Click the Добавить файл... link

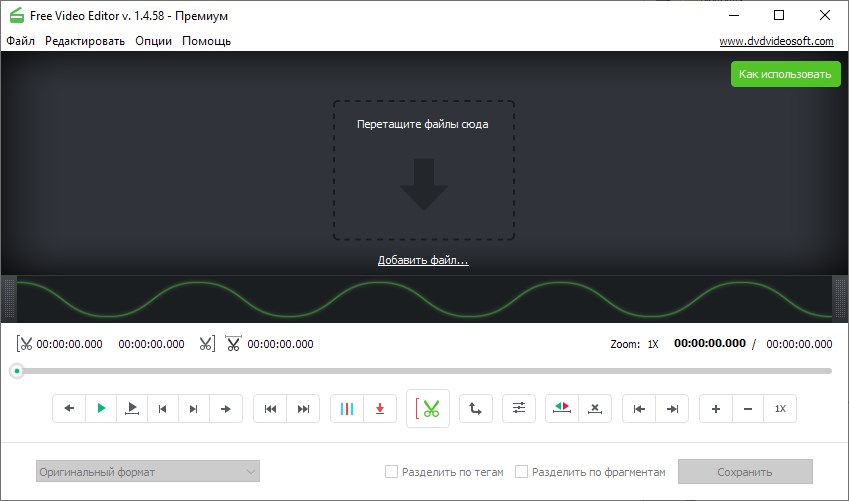click(x=423, y=261)
